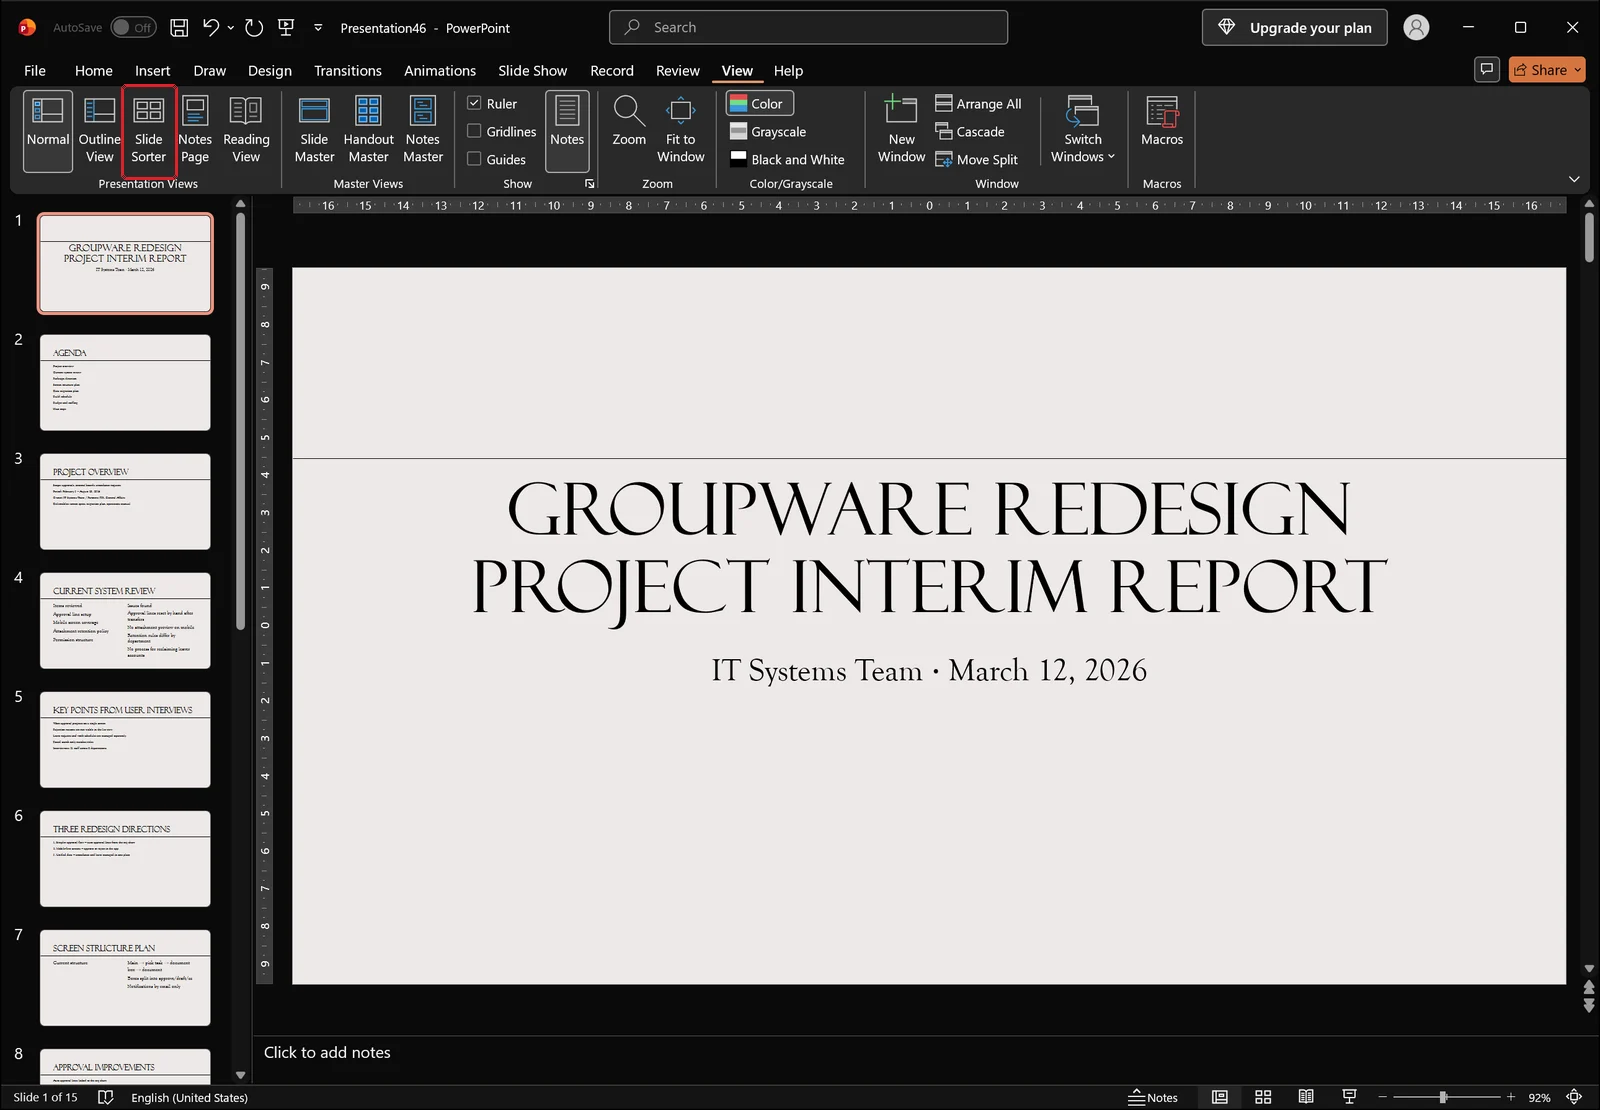Select slide 4 Current System Review thumbnail

125,620
